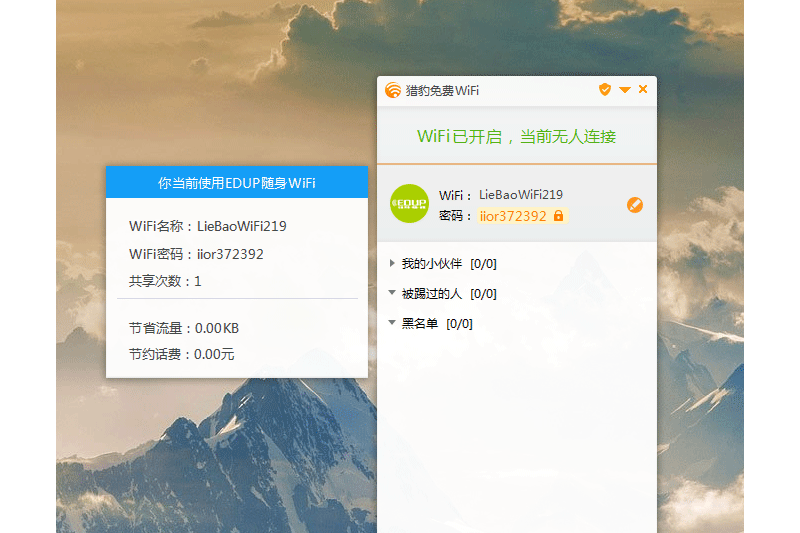Click the 节约话费：0.00元 line
The width and height of the screenshot is (800, 533).
point(182,354)
